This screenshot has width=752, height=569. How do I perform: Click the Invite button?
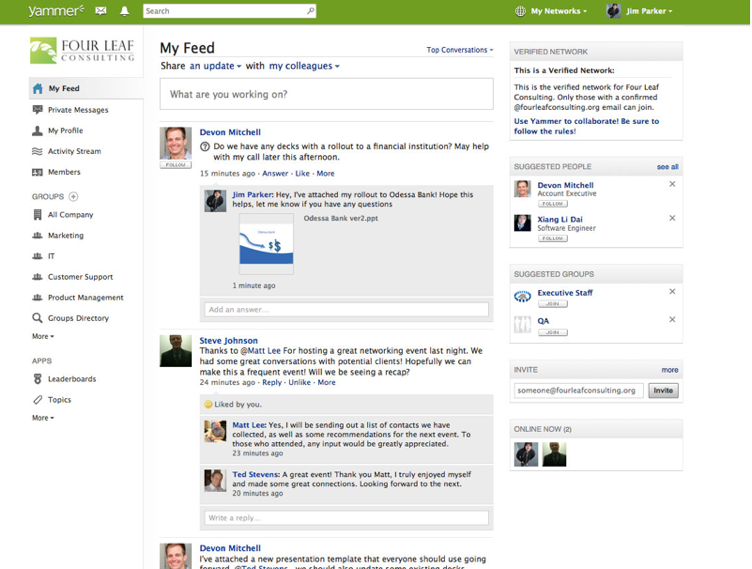tap(663, 391)
